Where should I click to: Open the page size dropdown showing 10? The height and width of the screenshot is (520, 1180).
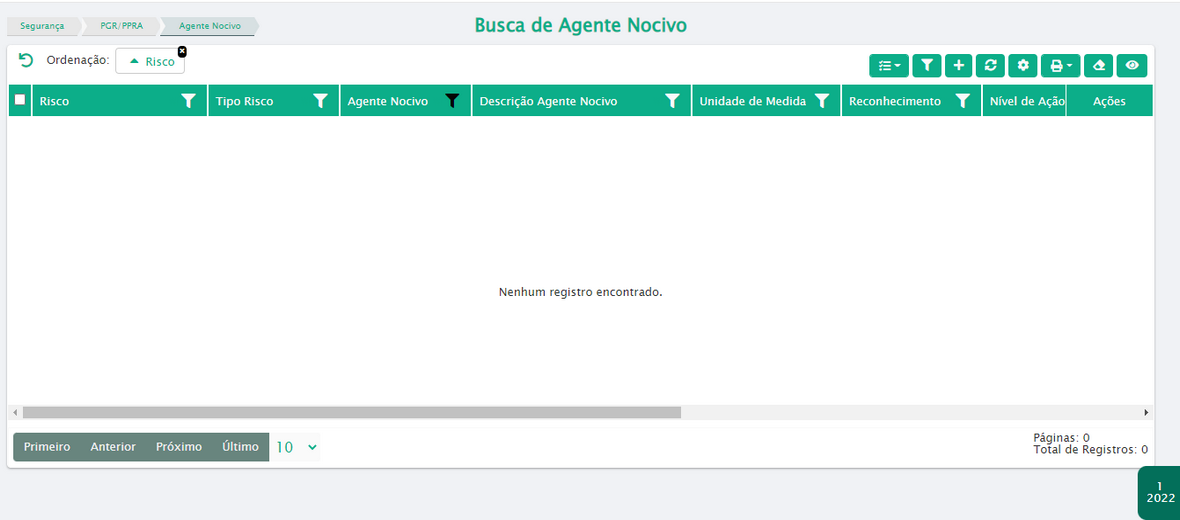(296, 447)
